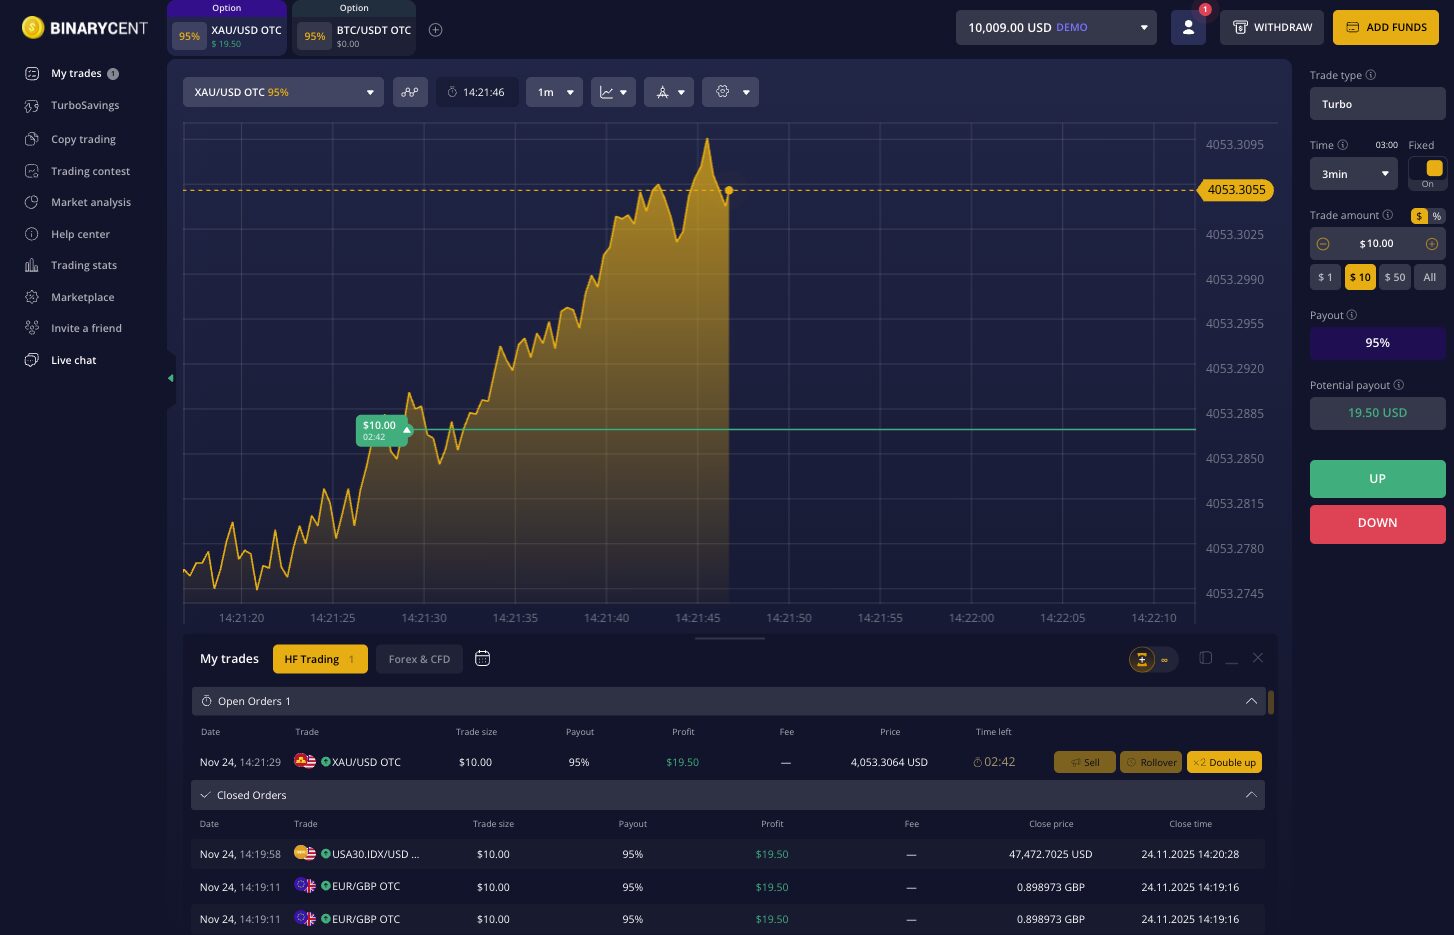
Task: Toggle the infinity auto-scroll switch in My trades
Action: pos(1164,660)
